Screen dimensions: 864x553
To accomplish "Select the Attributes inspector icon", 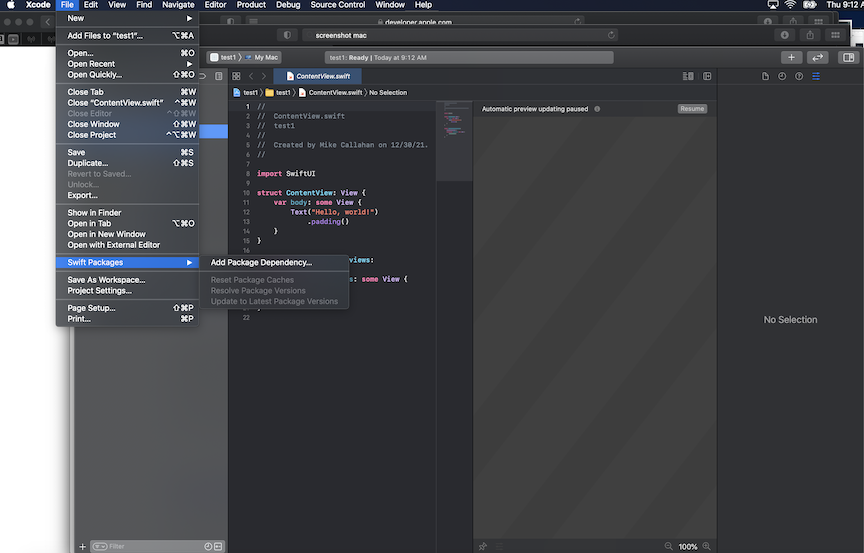I will click(816, 76).
